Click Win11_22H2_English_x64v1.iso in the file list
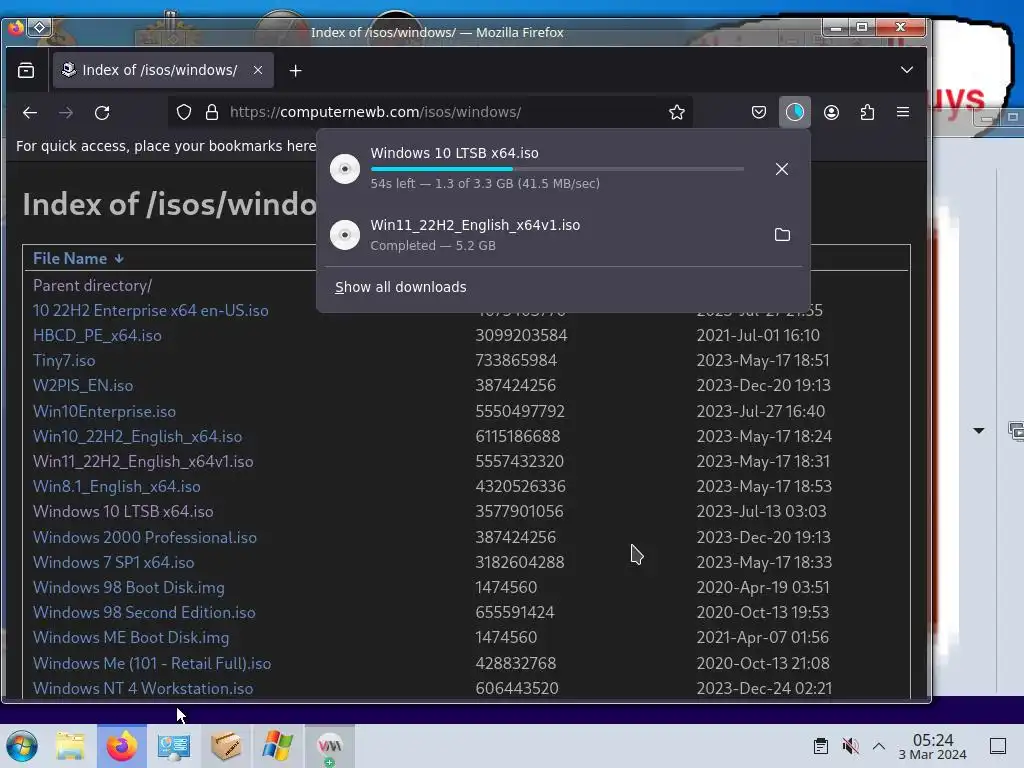This screenshot has width=1024, height=768. pyautogui.click(x=143, y=462)
